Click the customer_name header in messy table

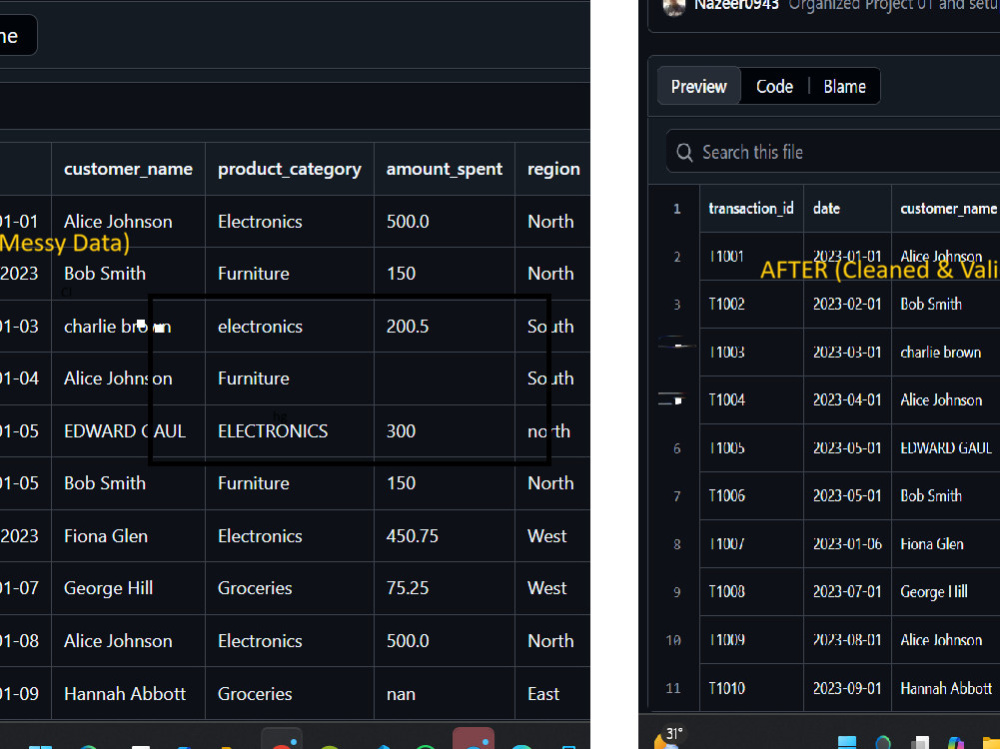tap(128, 169)
